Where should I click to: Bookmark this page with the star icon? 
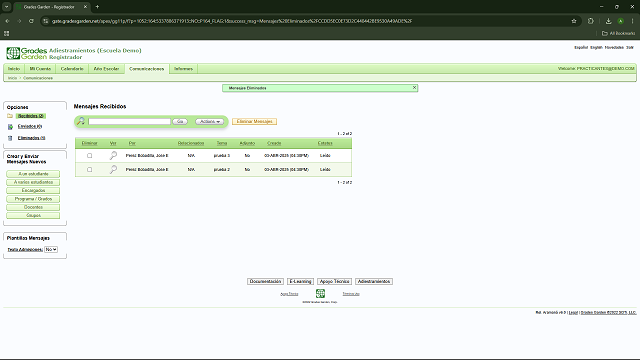(x=573, y=21)
